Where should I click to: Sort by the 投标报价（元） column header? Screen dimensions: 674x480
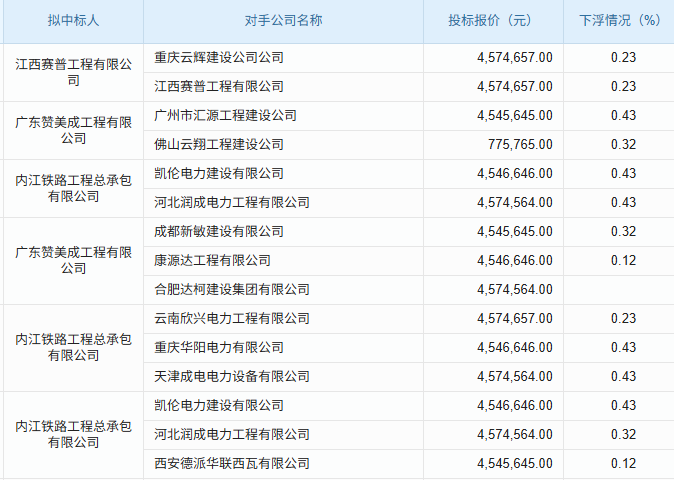[x=490, y=21]
